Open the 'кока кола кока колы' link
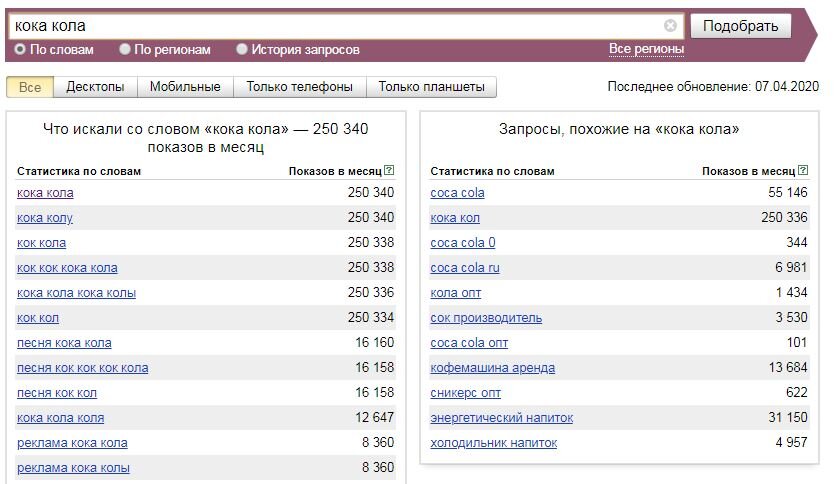The width and height of the screenshot is (839, 484). pyautogui.click(x=77, y=293)
